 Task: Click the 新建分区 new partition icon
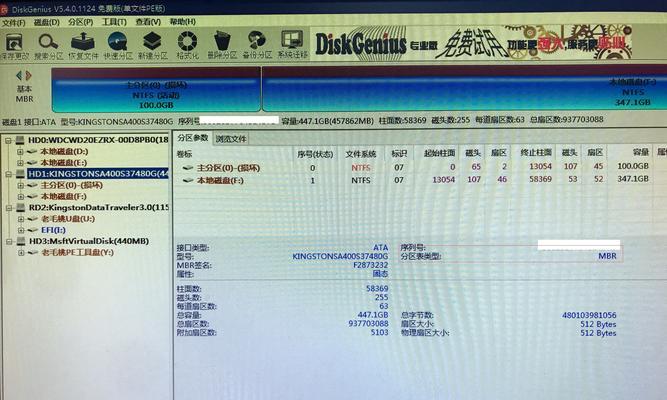[153, 46]
